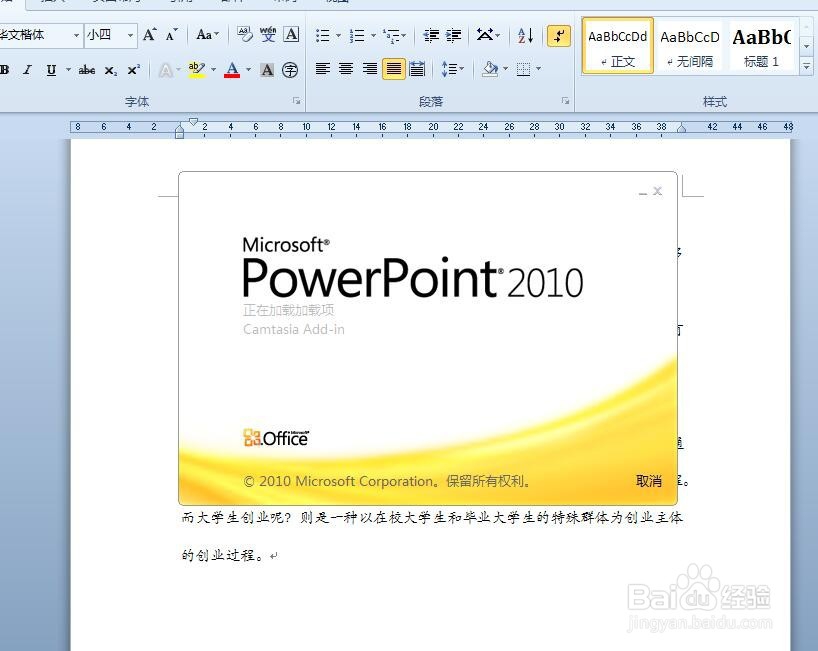The height and width of the screenshot is (651, 818).
Task: Open the 字体 dialog launcher
Action: (296, 101)
